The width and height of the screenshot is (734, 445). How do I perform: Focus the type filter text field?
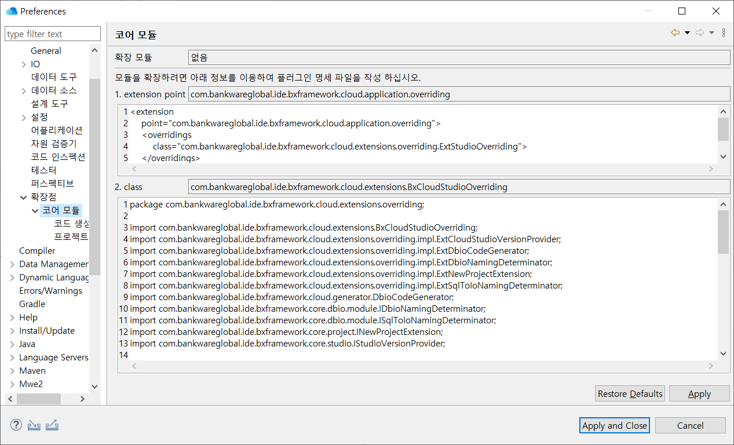[x=52, y=34]
